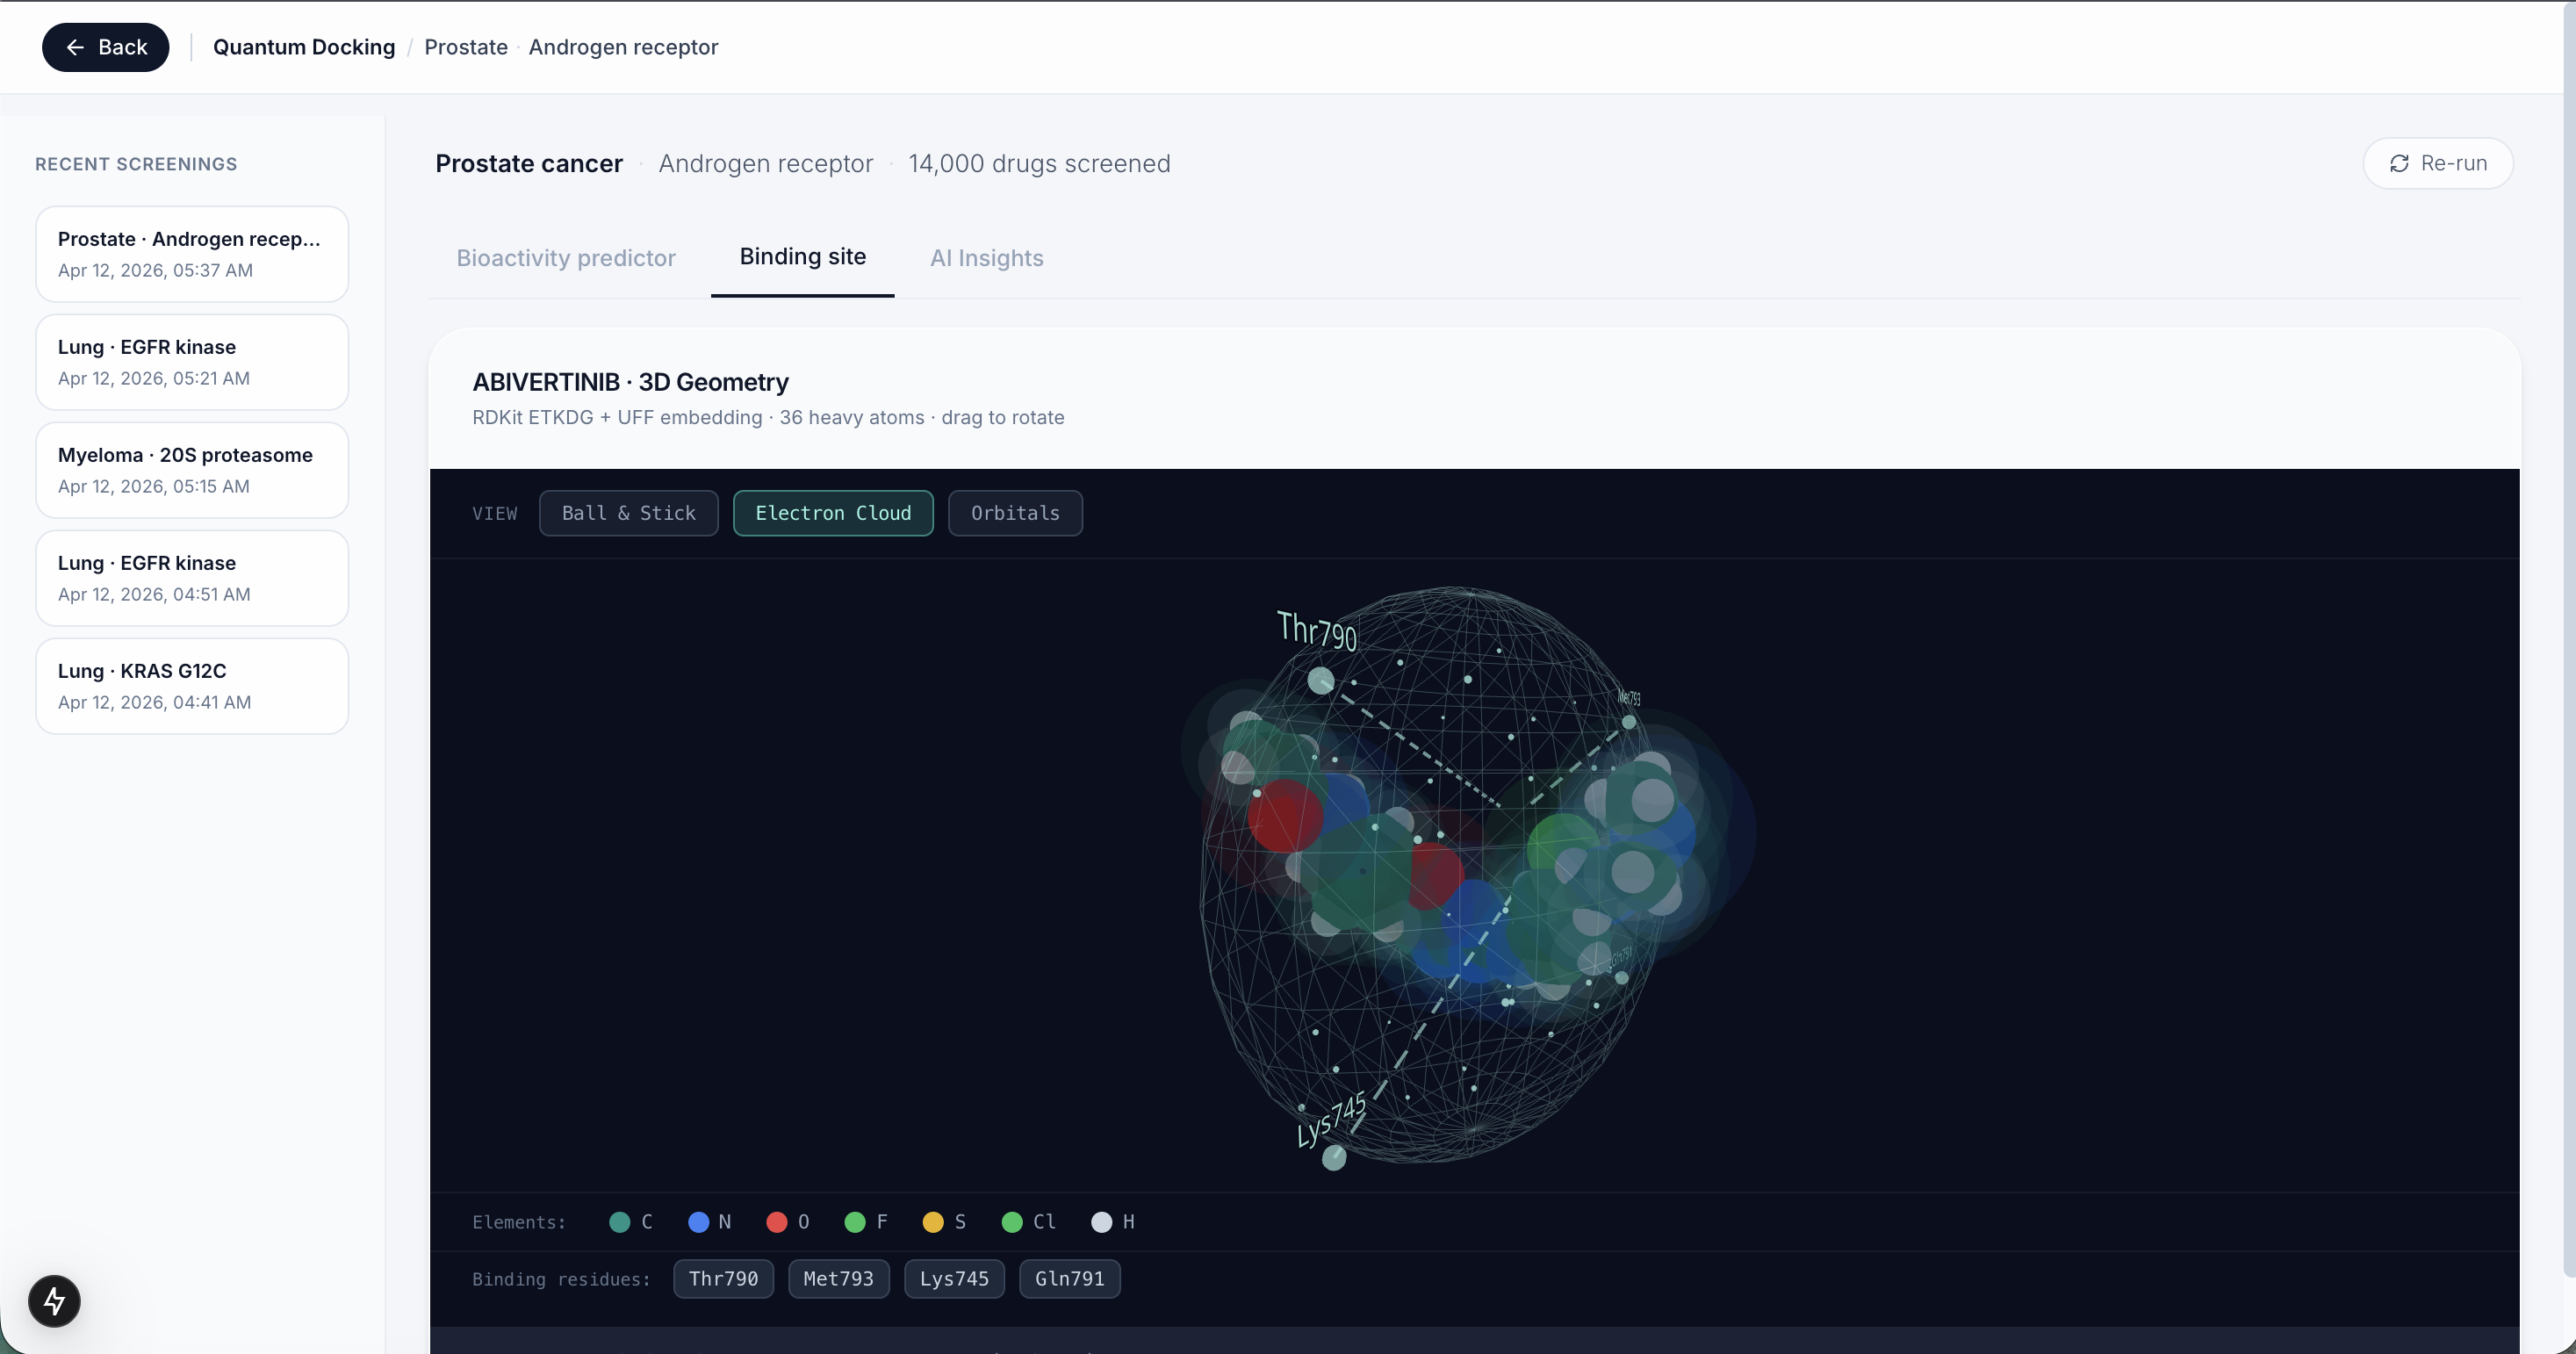Click the Quantum Docking breadcrumb link

(x=304, y=47)
